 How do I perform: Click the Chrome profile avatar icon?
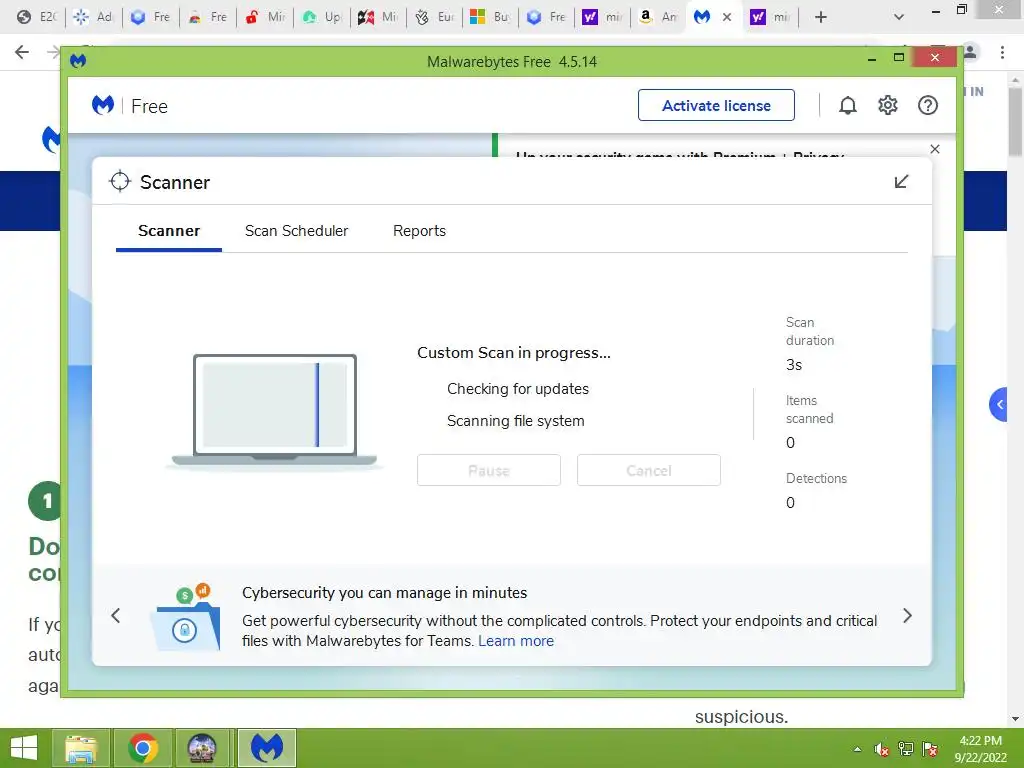coord(970,52)
